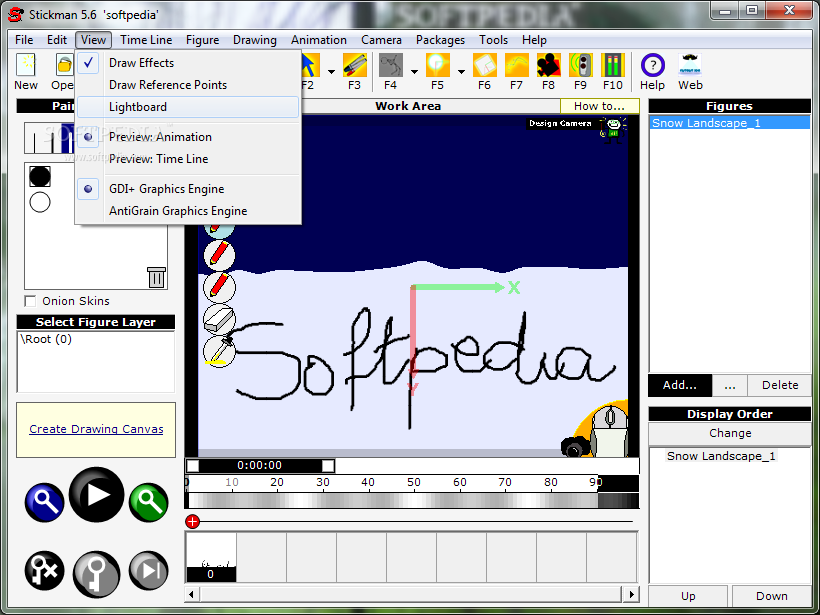The width and height of the screenshot is (820, 615).
Task: Select Preview: Animation option
Action: [188, 137]
